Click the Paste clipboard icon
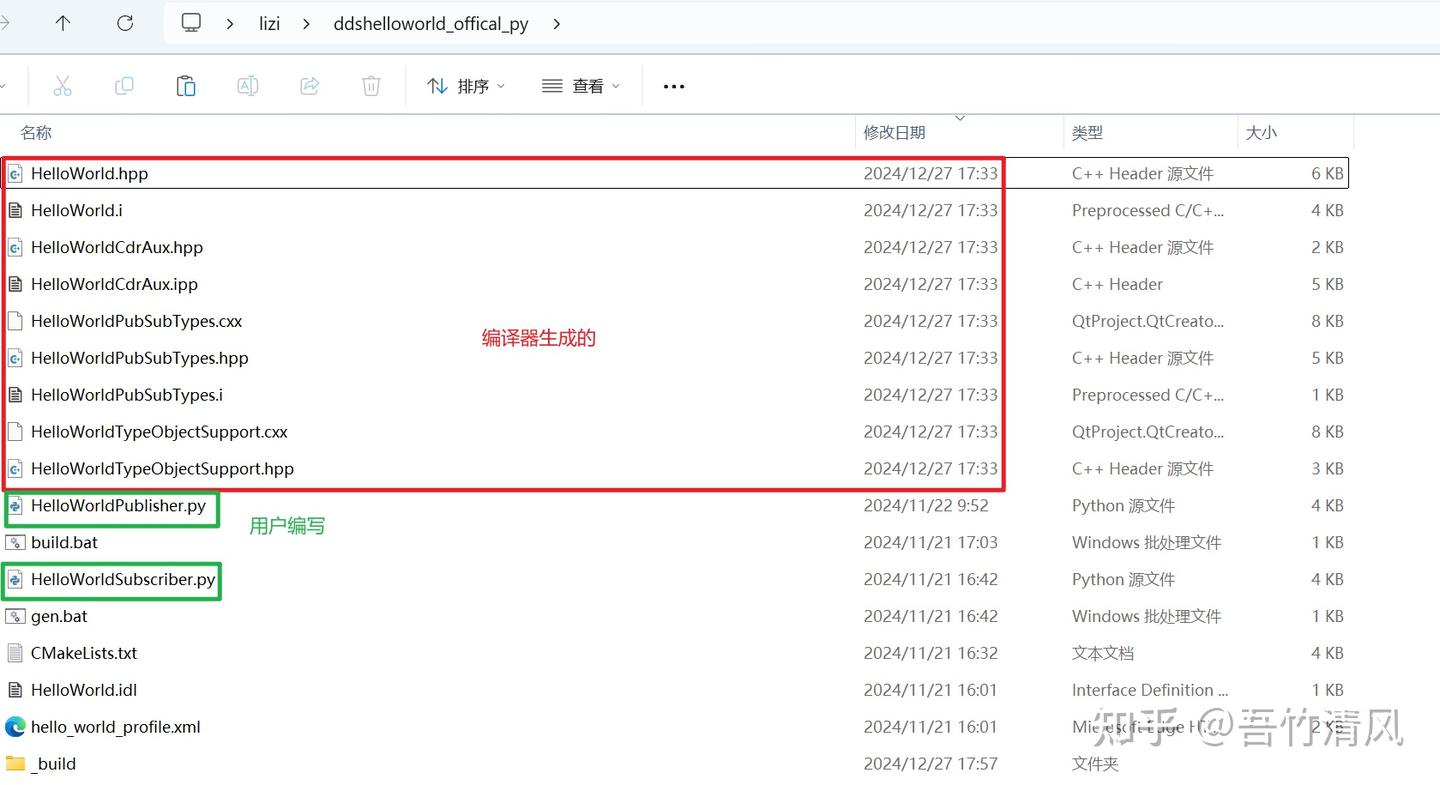This screenshot has height=785, width=1440. [186, 86]
